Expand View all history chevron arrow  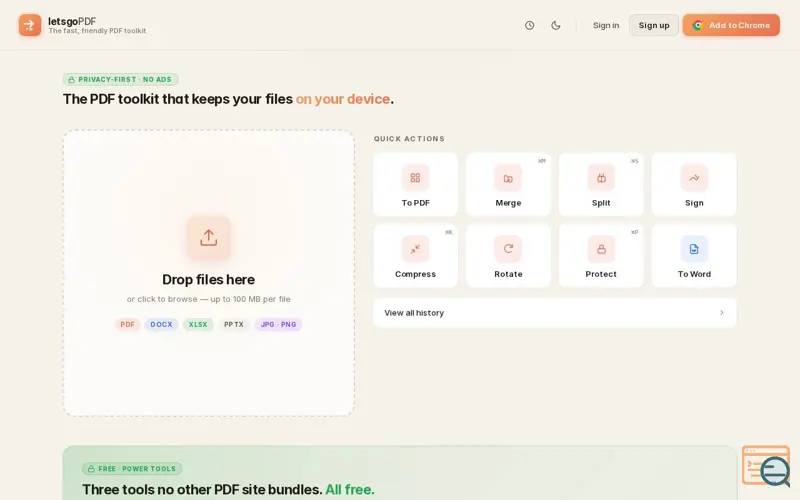pos(721,313)
